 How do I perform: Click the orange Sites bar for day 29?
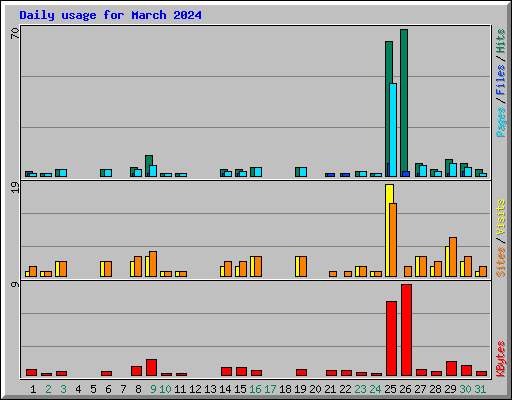[453, 257]
